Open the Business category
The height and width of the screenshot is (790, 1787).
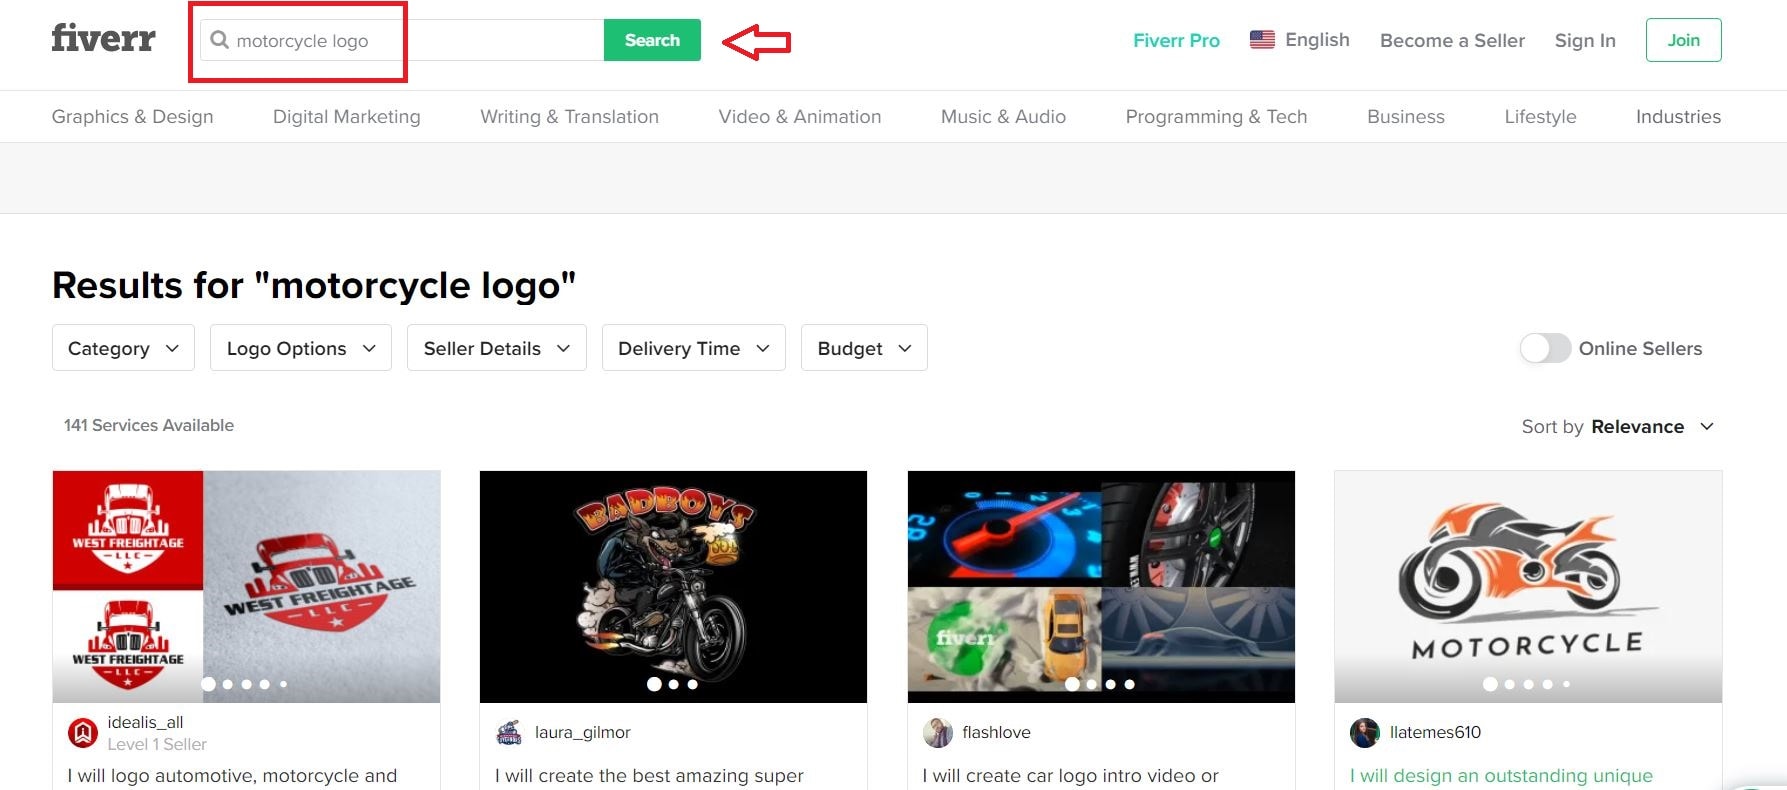tap(1406, 117)
